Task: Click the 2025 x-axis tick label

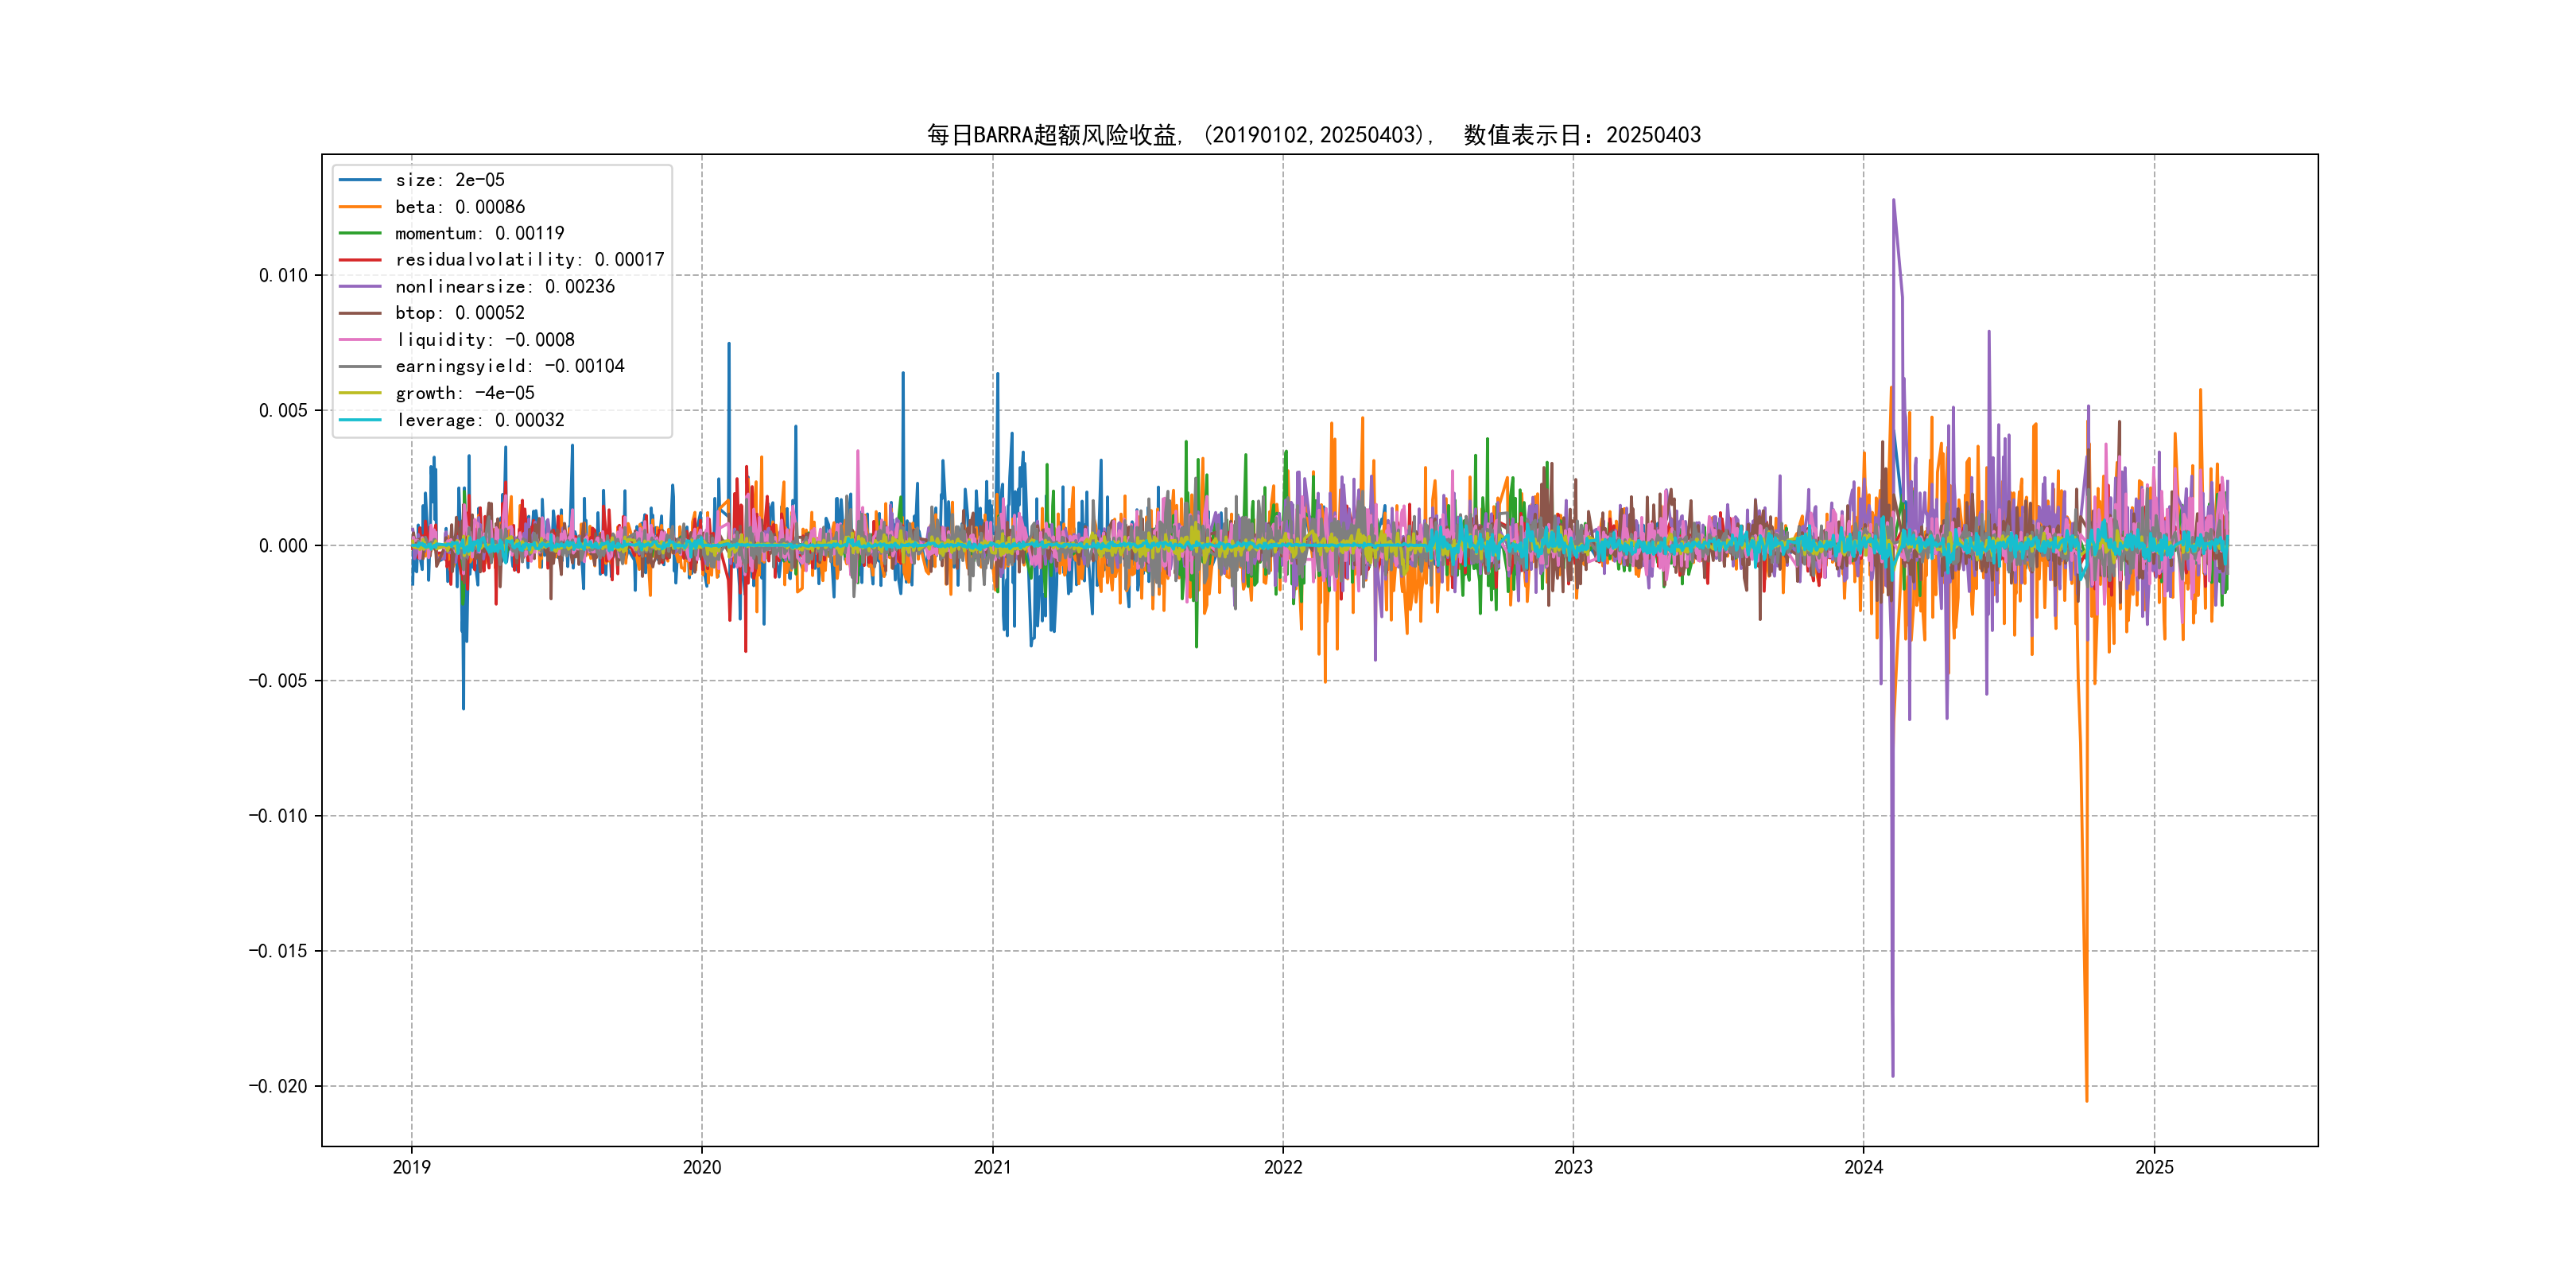Action: 2154,1167
